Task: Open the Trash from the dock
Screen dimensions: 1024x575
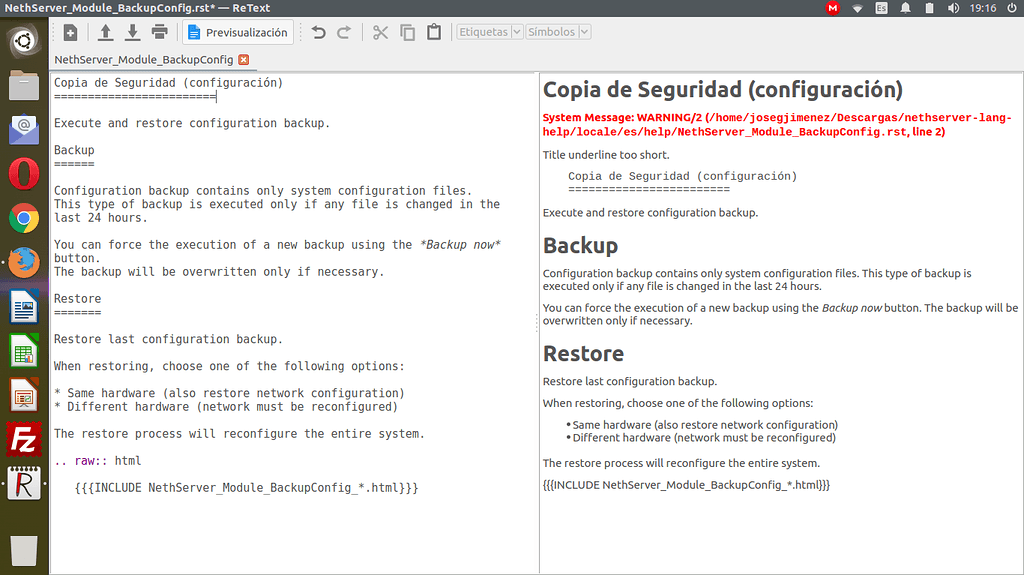Action: 24,551
